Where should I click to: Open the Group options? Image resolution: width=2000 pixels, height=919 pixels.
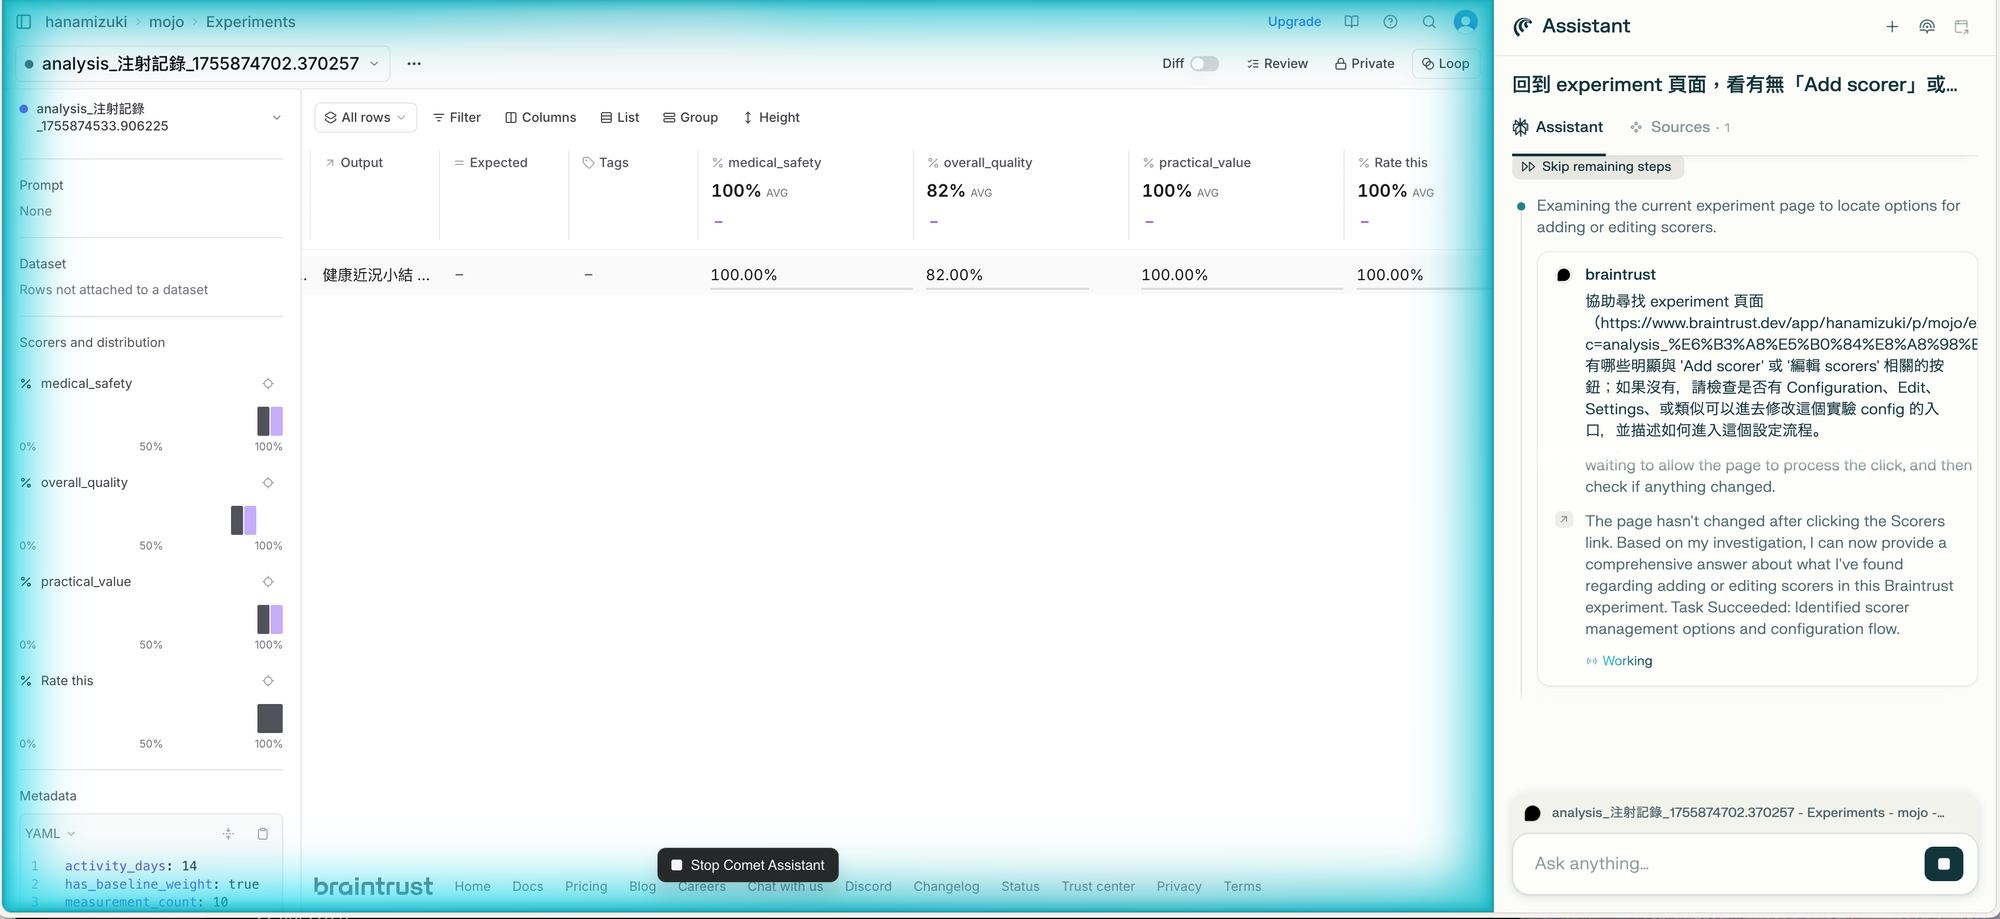(x=691, y=118)
